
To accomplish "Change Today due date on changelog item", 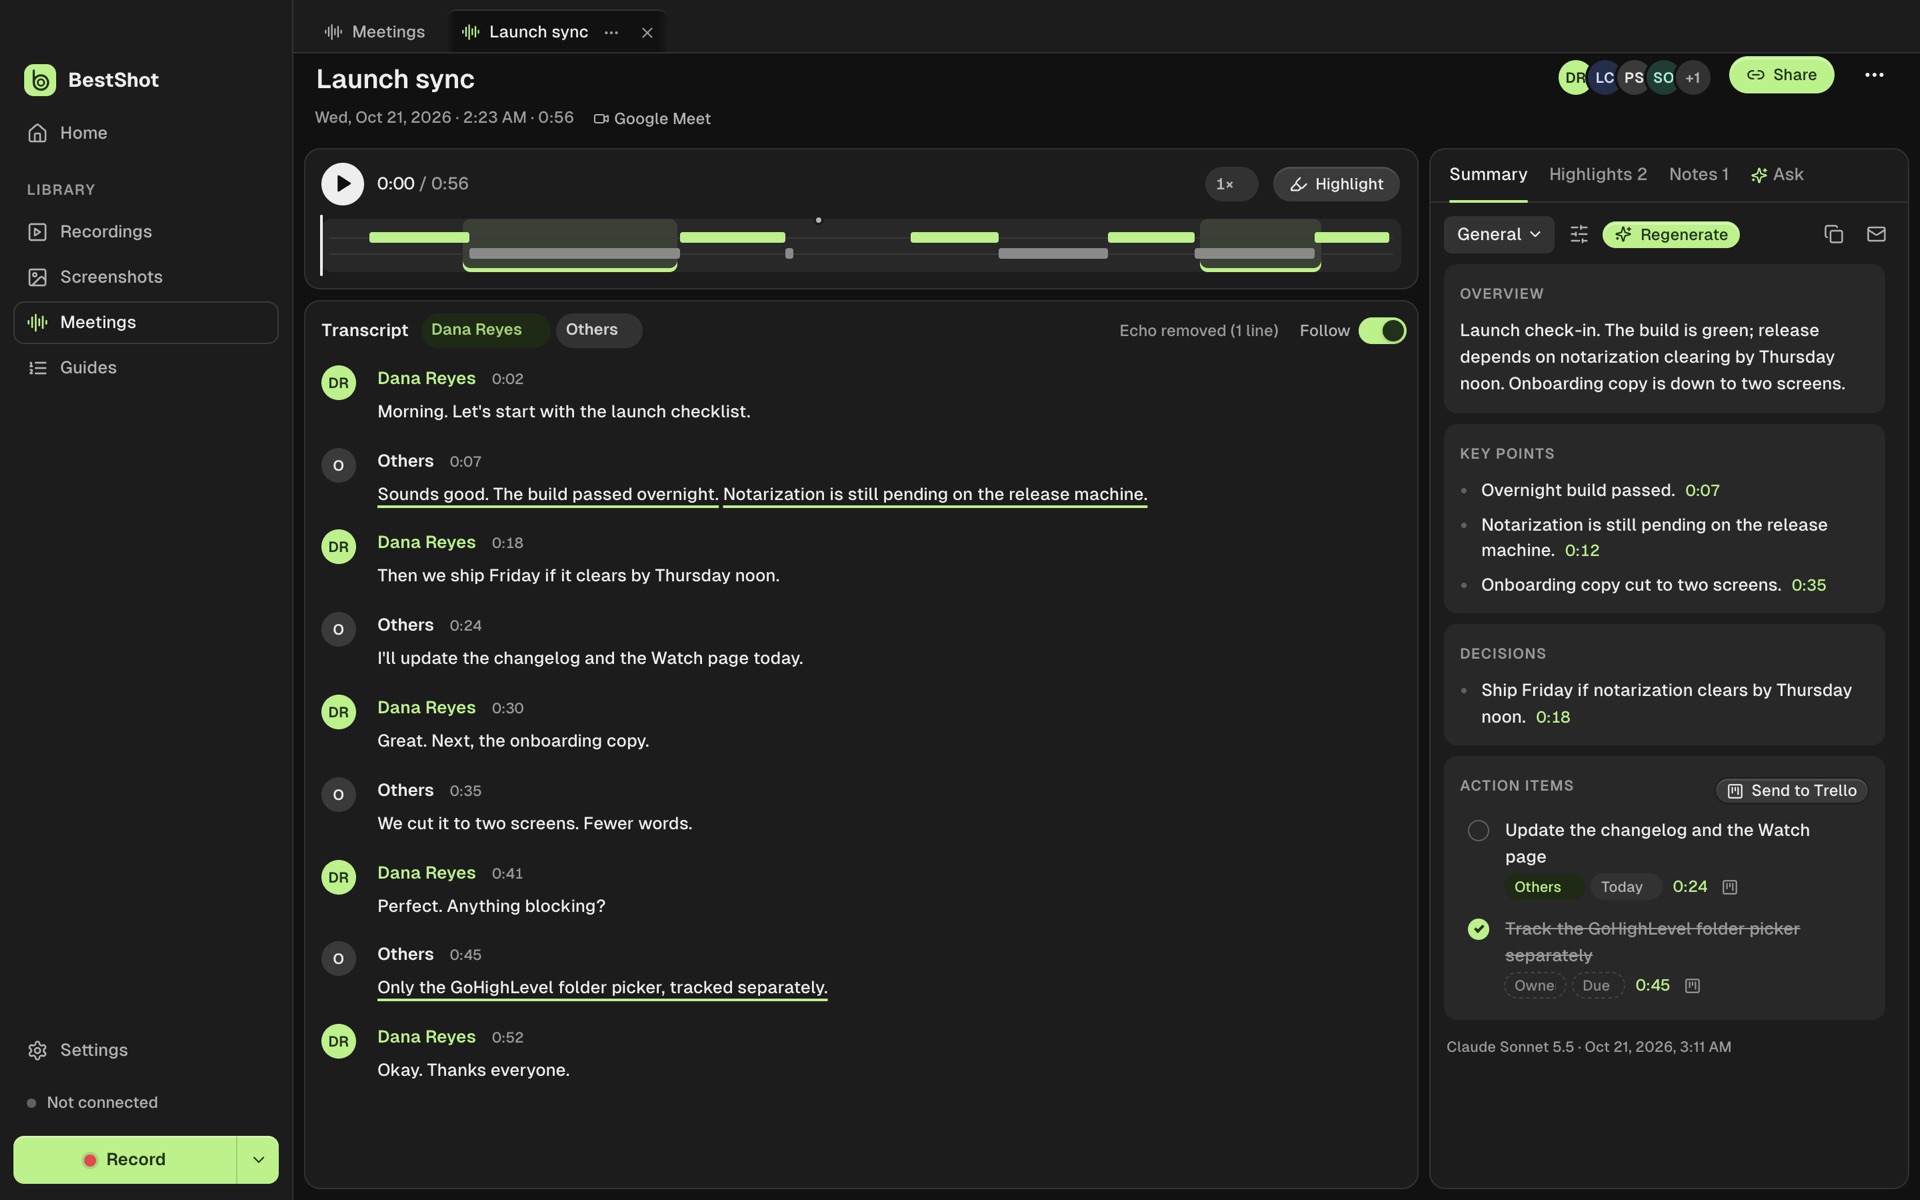I will (x=1624, y=887).
